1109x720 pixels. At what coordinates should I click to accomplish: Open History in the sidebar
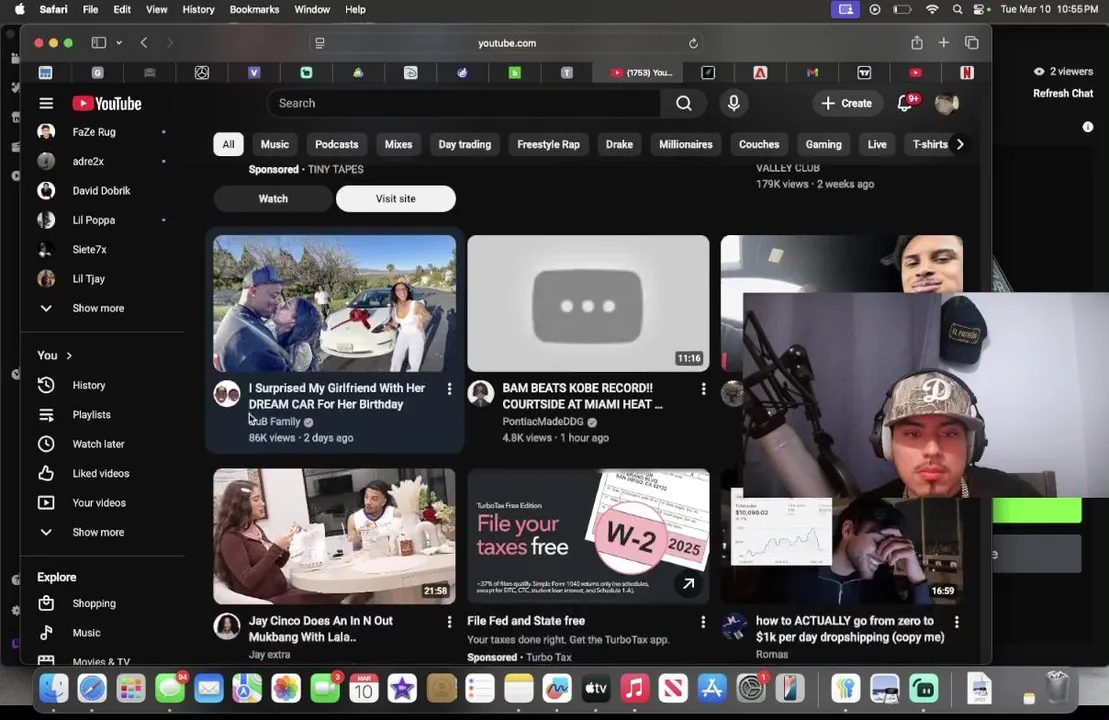click(x=88, y=385)
